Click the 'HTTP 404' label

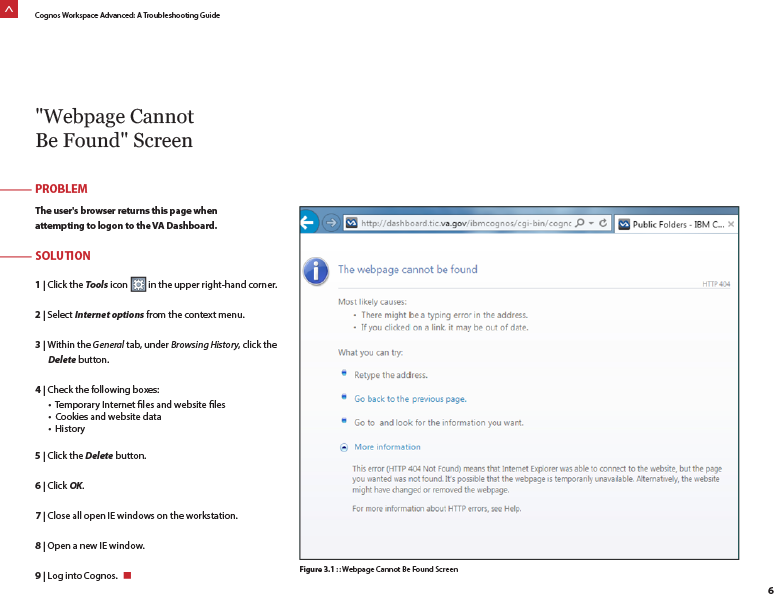tap(716, 284)
